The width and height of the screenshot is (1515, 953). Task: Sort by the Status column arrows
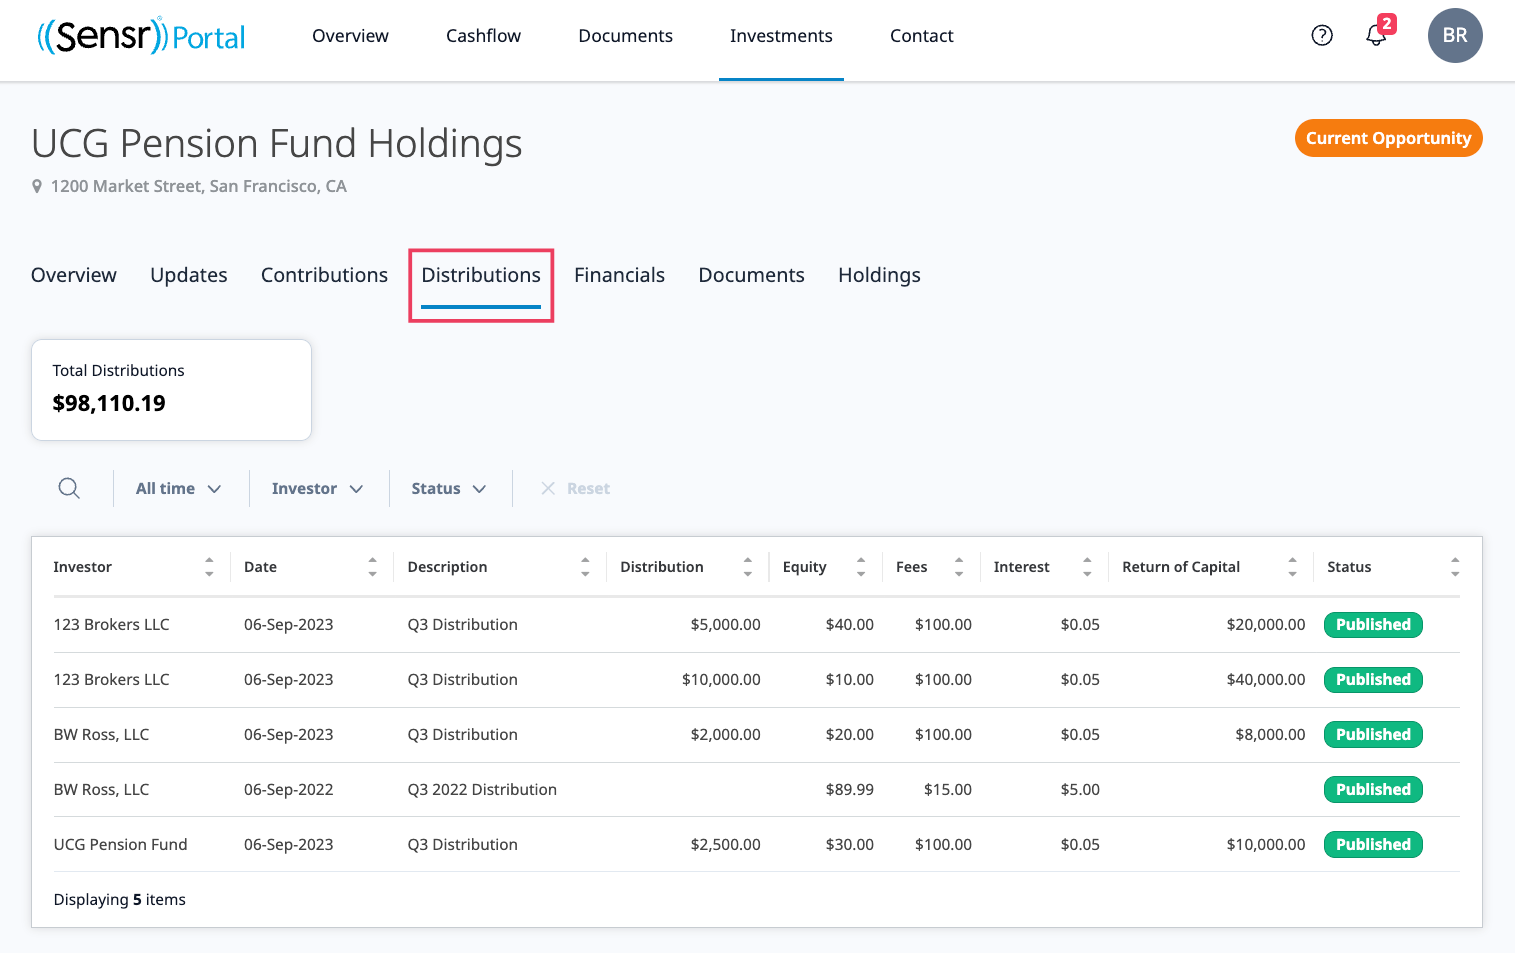[x=1455, y=567]
